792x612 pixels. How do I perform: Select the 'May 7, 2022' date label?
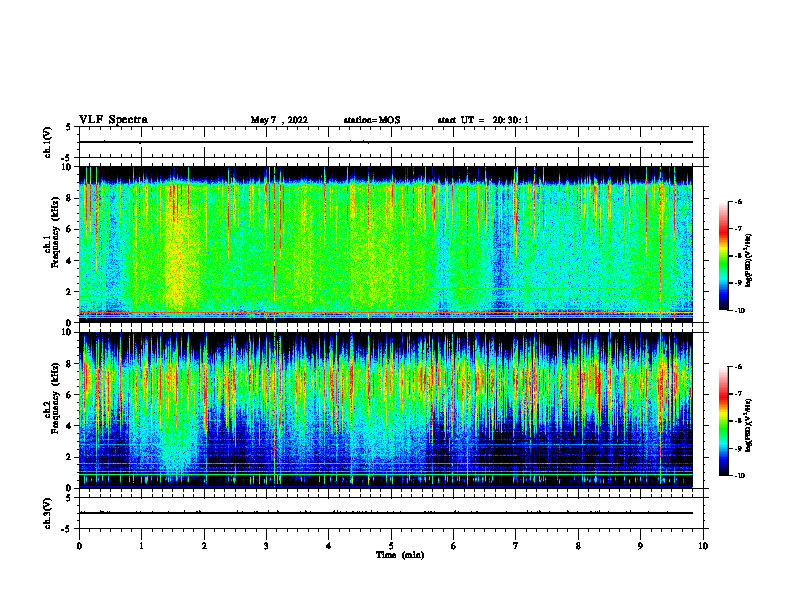(279, 120)
